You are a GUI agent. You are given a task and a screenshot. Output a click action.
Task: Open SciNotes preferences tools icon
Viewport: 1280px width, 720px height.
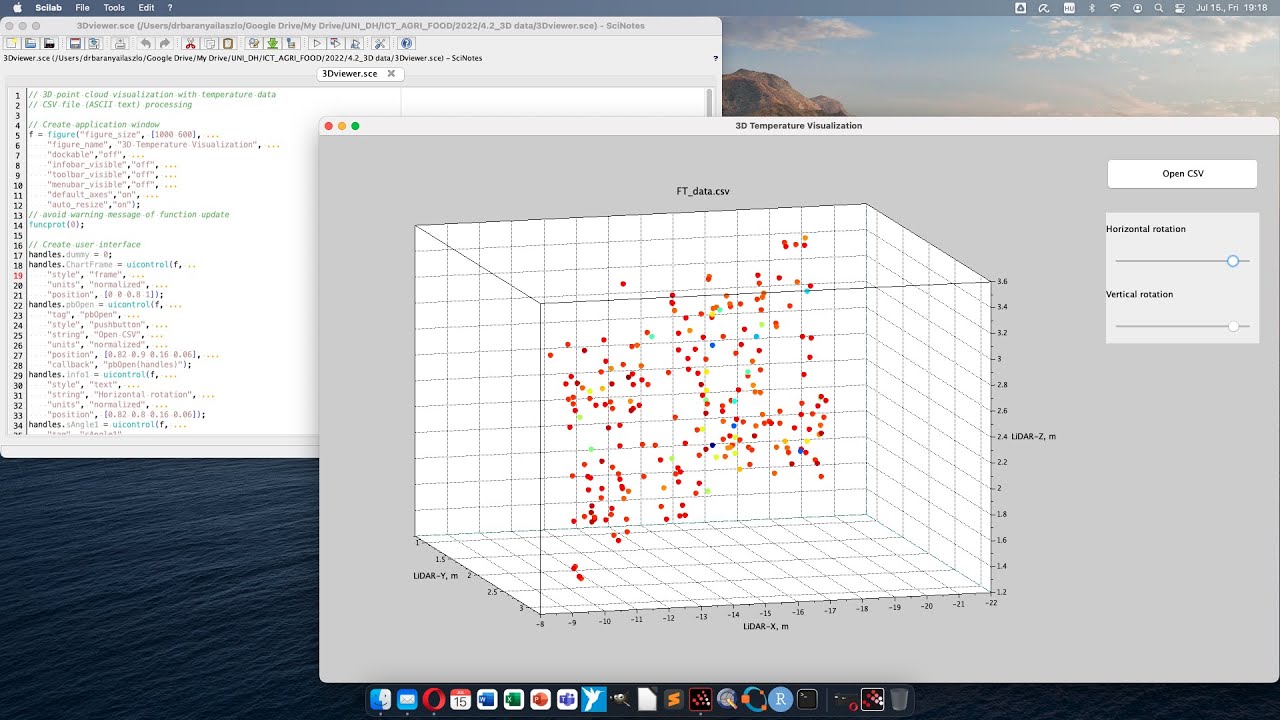click(380, 43)
